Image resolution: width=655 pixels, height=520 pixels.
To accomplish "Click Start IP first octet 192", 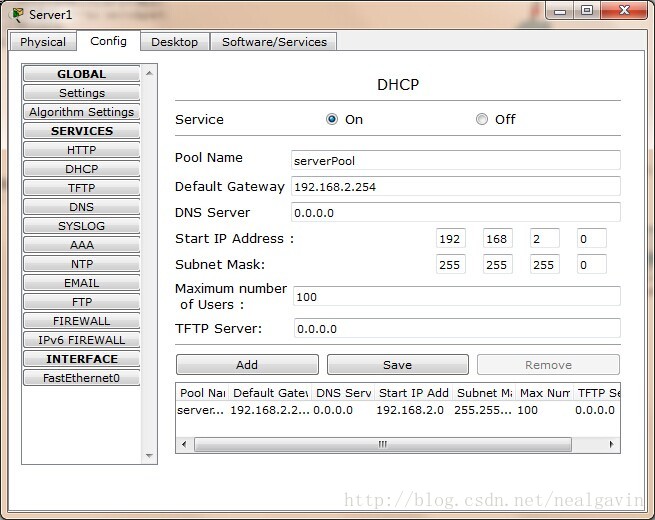I will 450,238.
